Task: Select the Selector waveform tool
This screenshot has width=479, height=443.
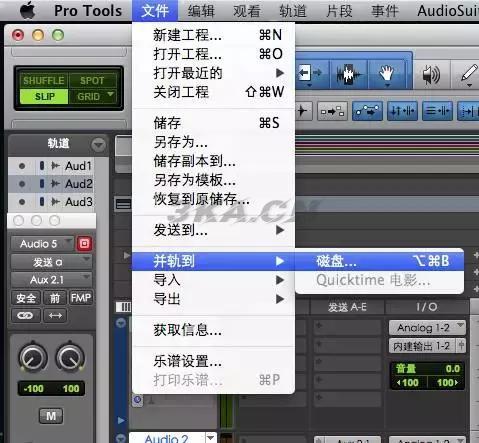Action: [x=349, y=74]
